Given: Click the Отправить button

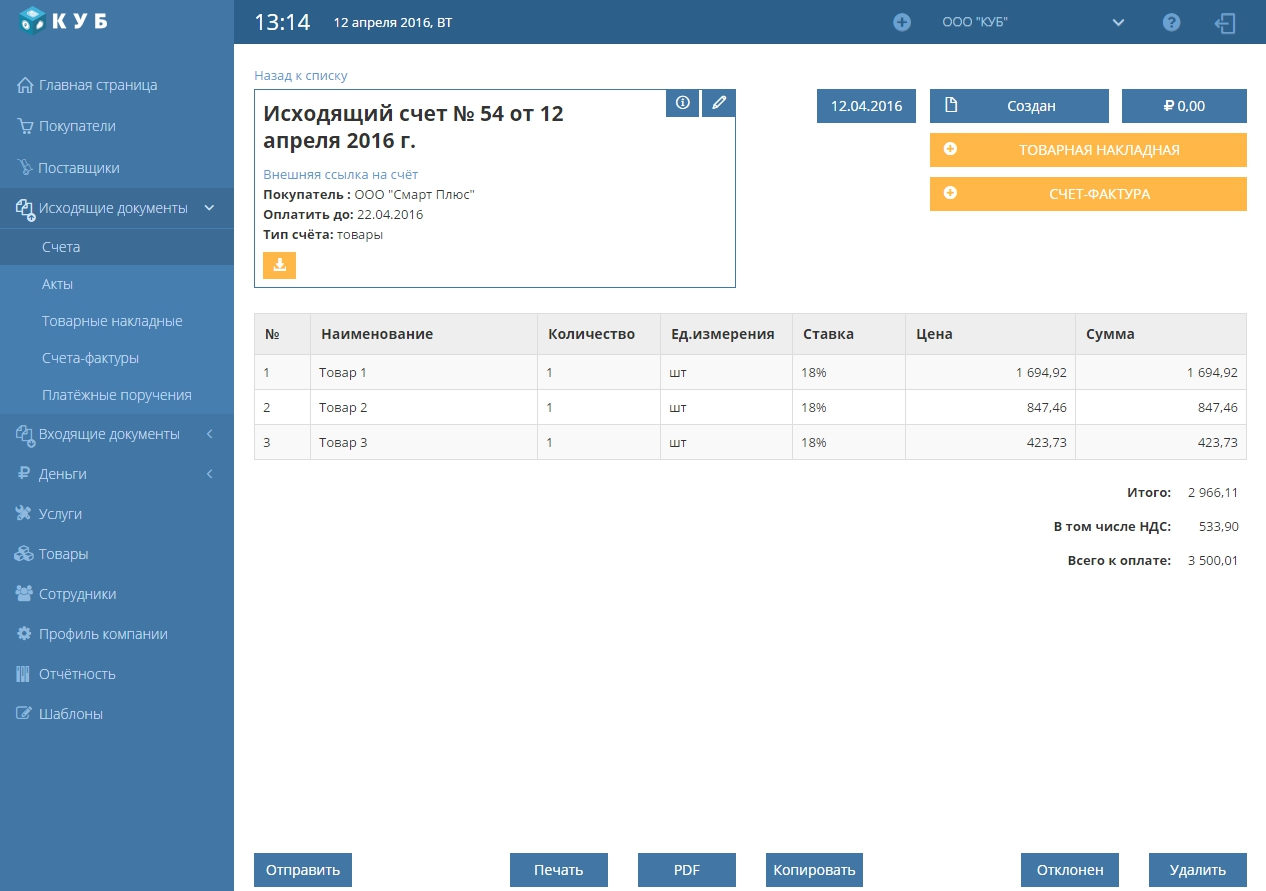Looking at the screenshot, I should (x=303, y=870).
